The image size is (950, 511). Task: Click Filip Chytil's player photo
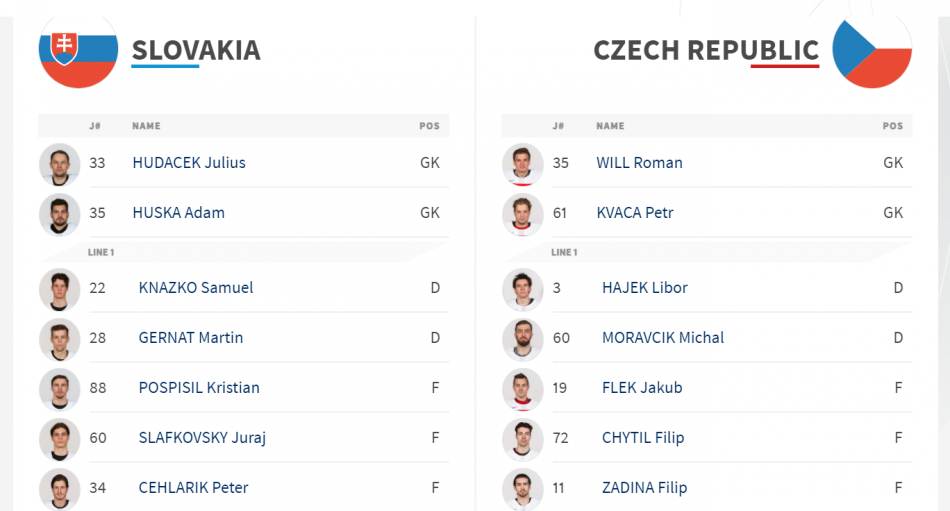(522, 439)
